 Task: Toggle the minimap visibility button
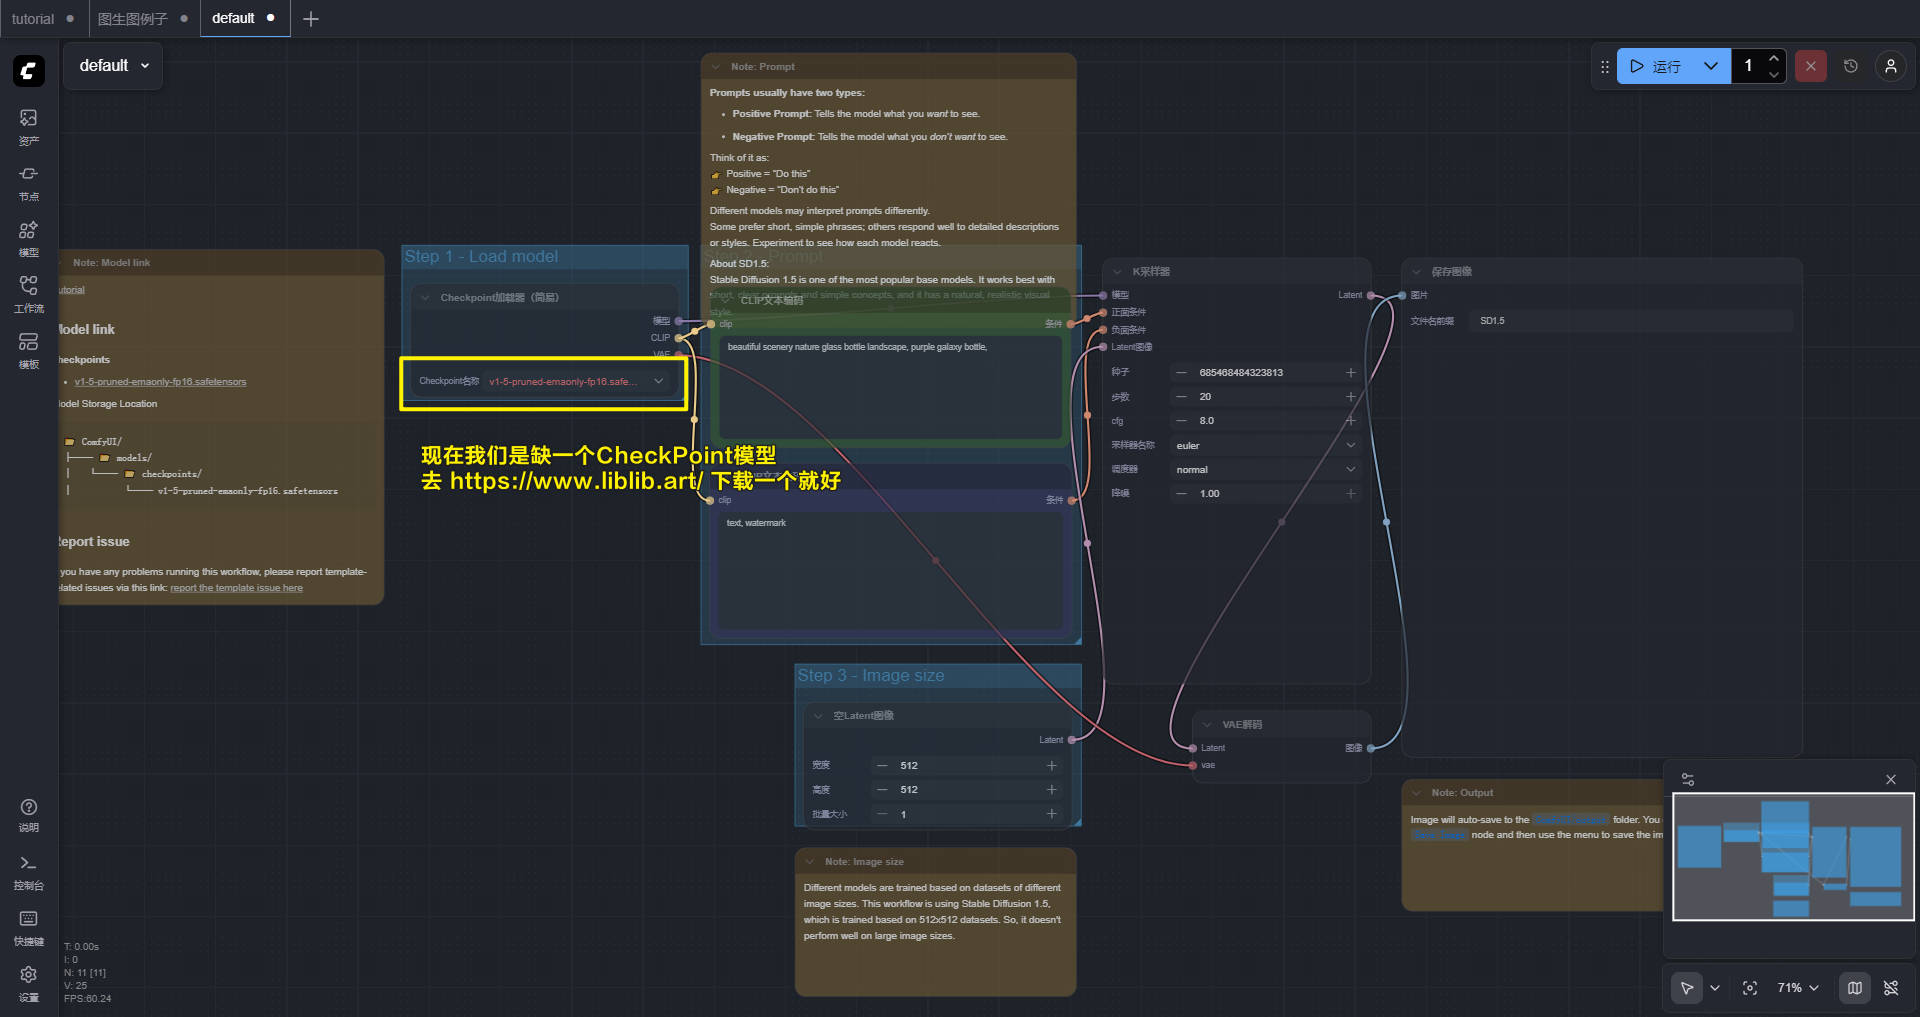tap(1855, 988)
